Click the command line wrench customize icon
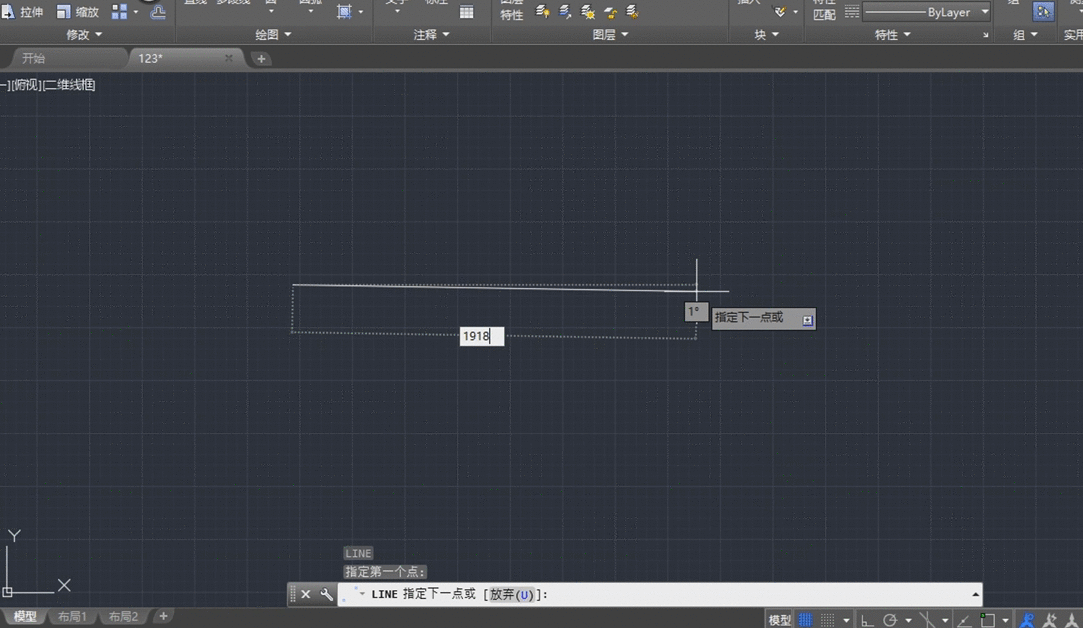The image size is (1083, 628). click(x=326, y=594)
